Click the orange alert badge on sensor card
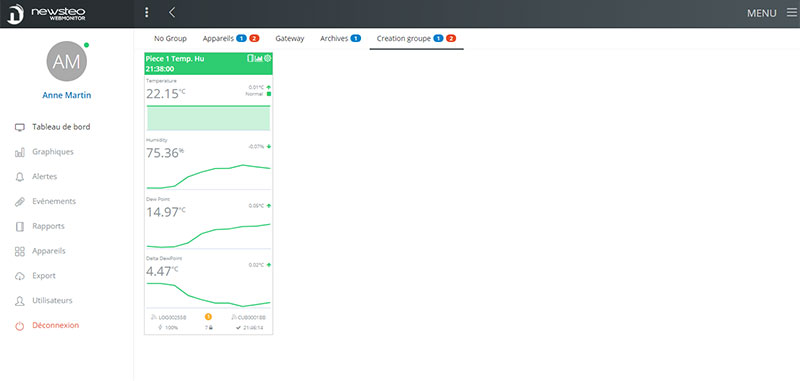 208,317
